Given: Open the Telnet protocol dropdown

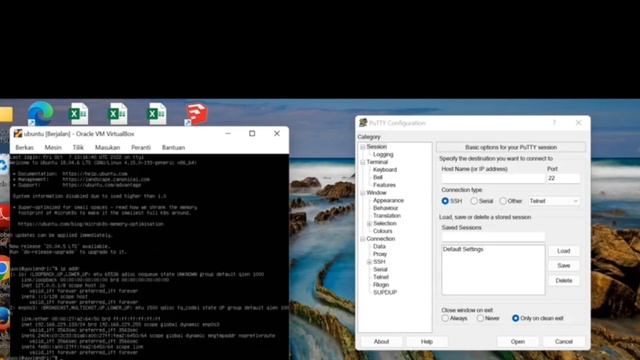Looking at the screenshot, I should click(554, 201).
